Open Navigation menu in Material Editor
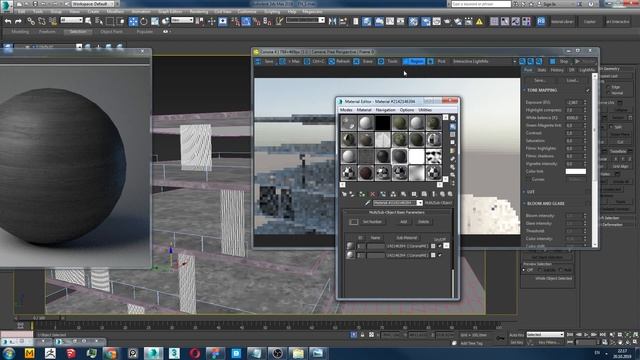The image size is (640, 360). click(385, 110)
